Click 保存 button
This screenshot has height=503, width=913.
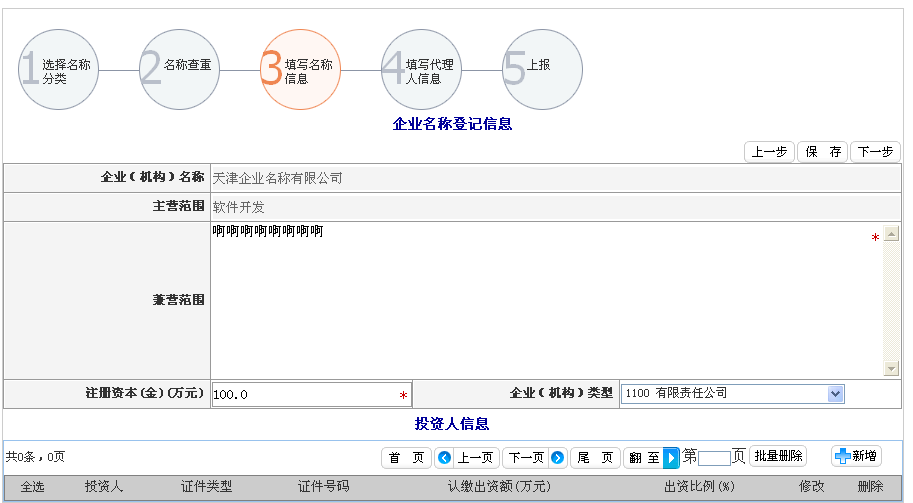point(823,152)
